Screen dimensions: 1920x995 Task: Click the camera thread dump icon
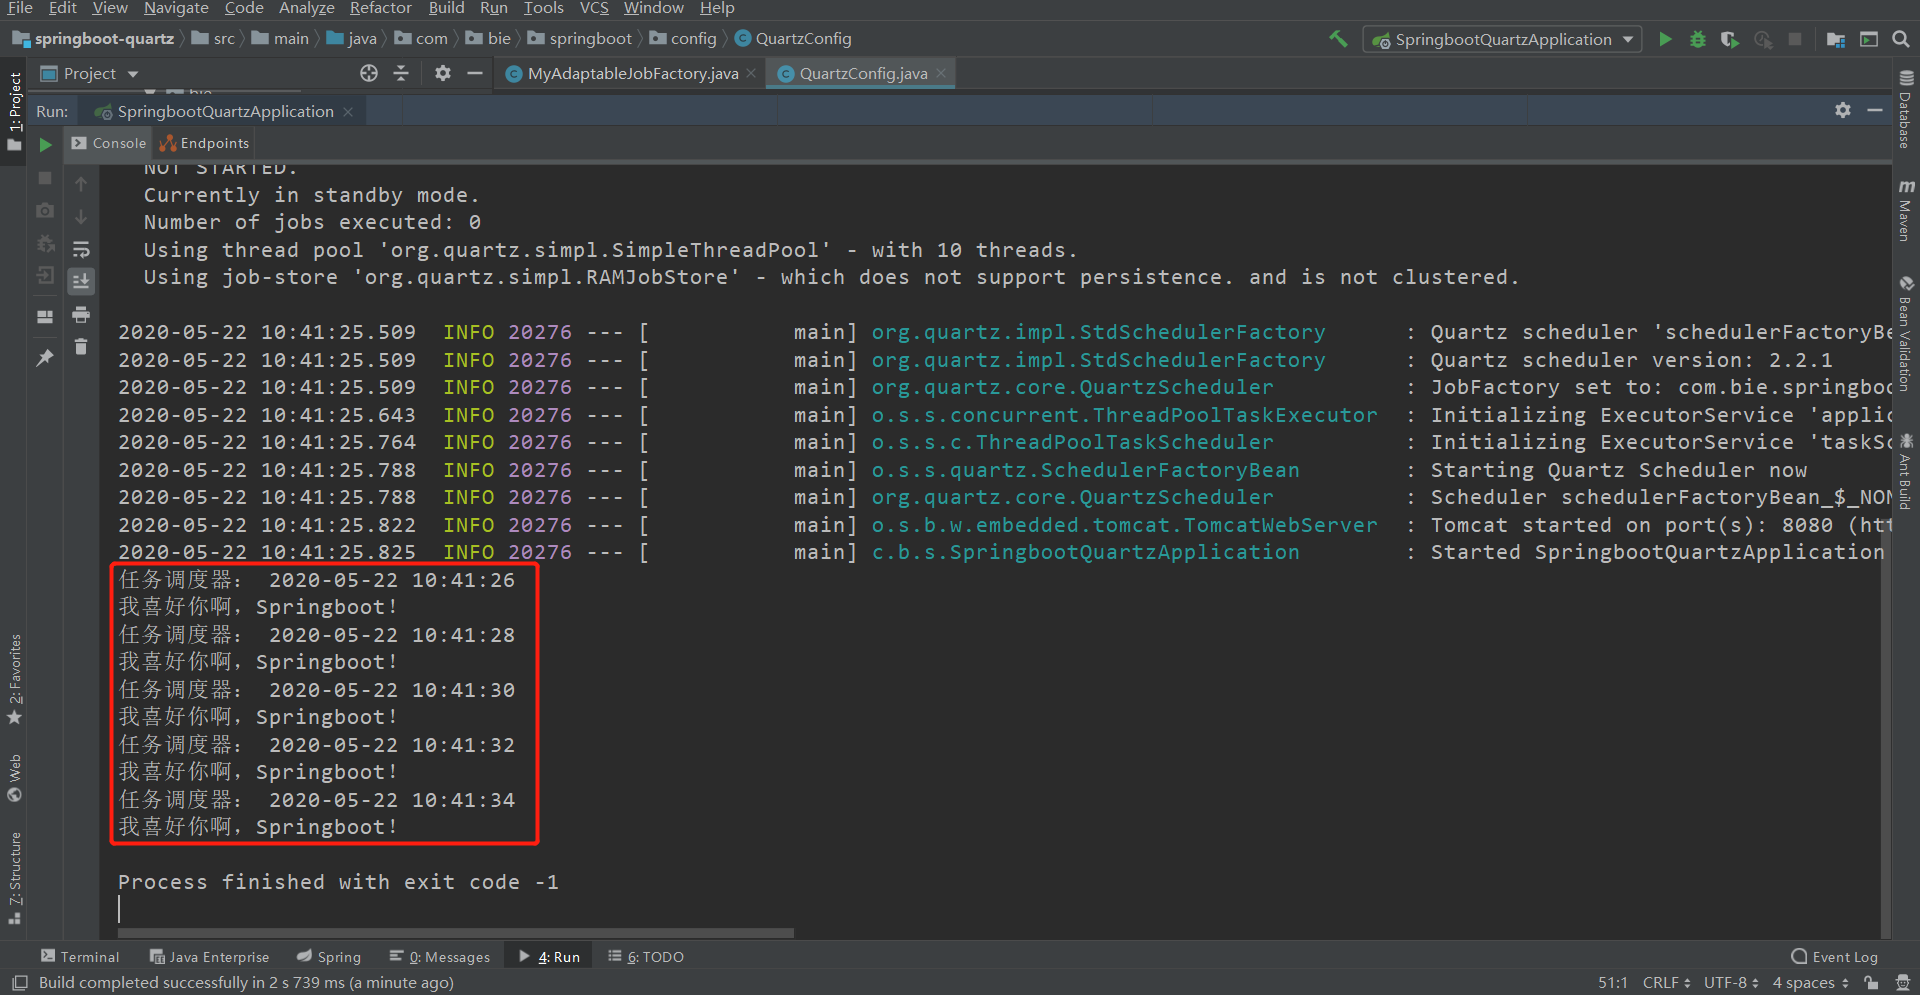(45, 211)
